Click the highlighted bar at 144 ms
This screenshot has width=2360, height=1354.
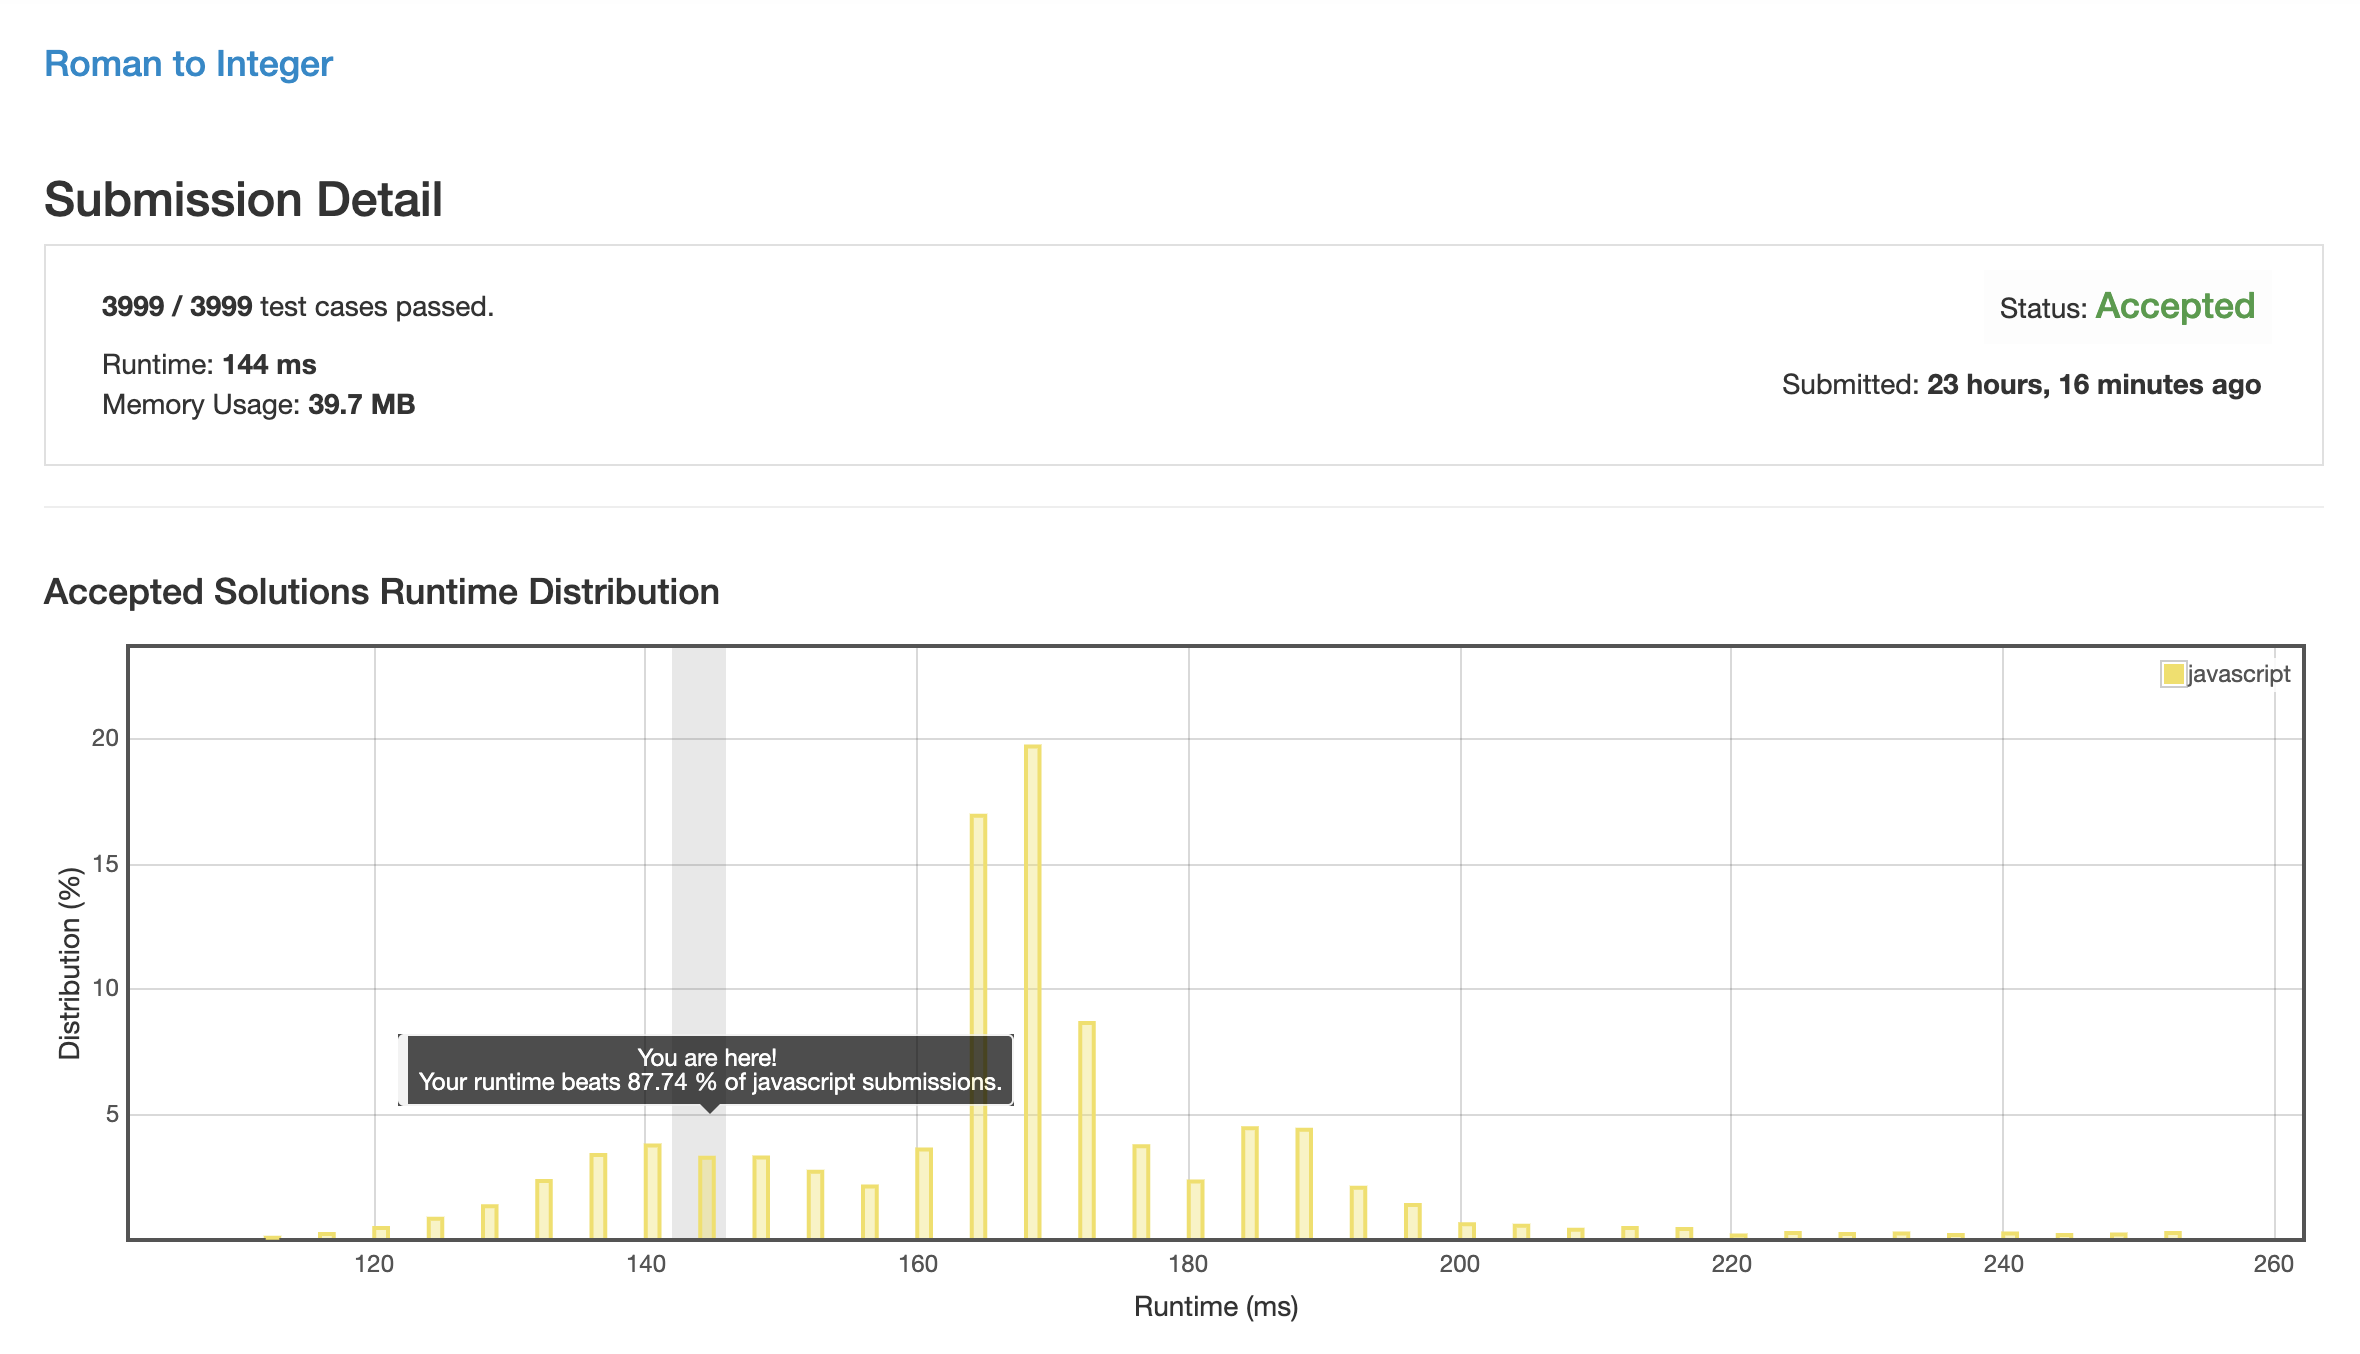(x=707, y=1198)
